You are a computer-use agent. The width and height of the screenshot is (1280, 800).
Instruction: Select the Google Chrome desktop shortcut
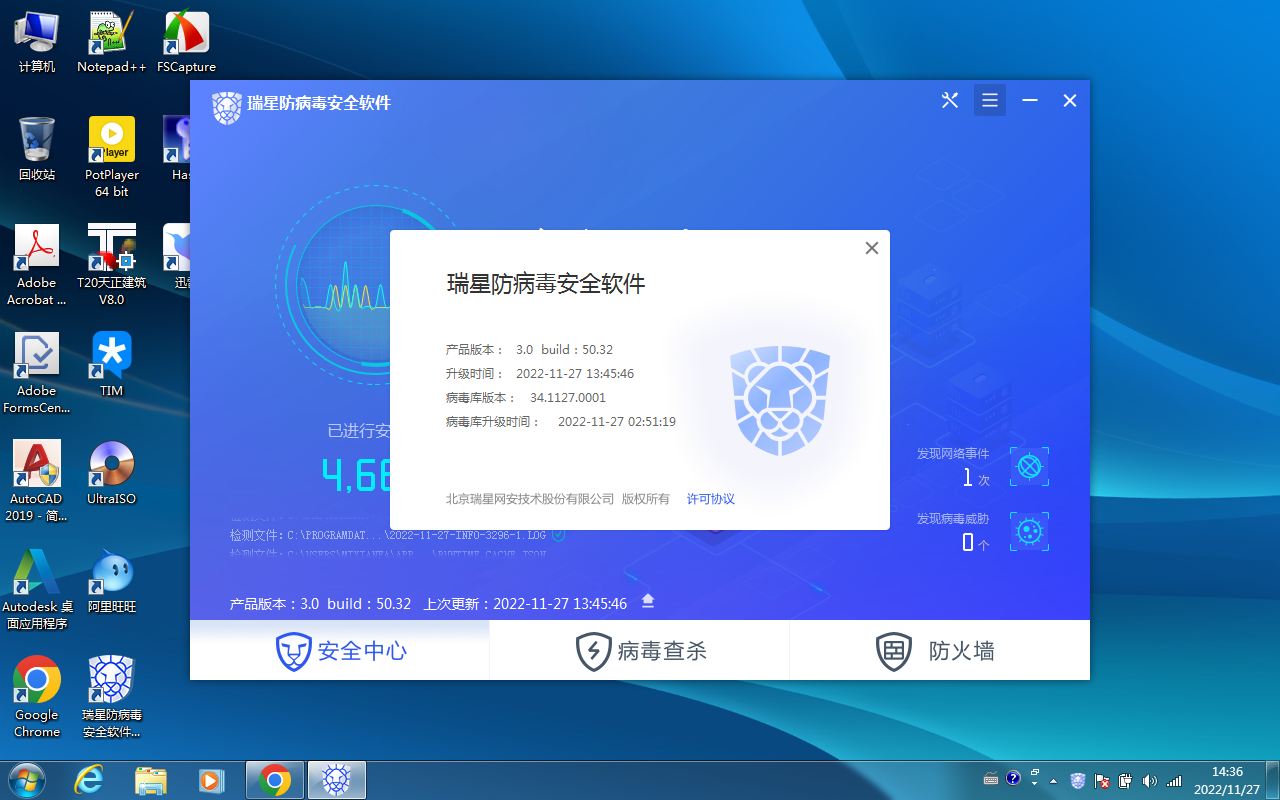[x=37, y=697]
